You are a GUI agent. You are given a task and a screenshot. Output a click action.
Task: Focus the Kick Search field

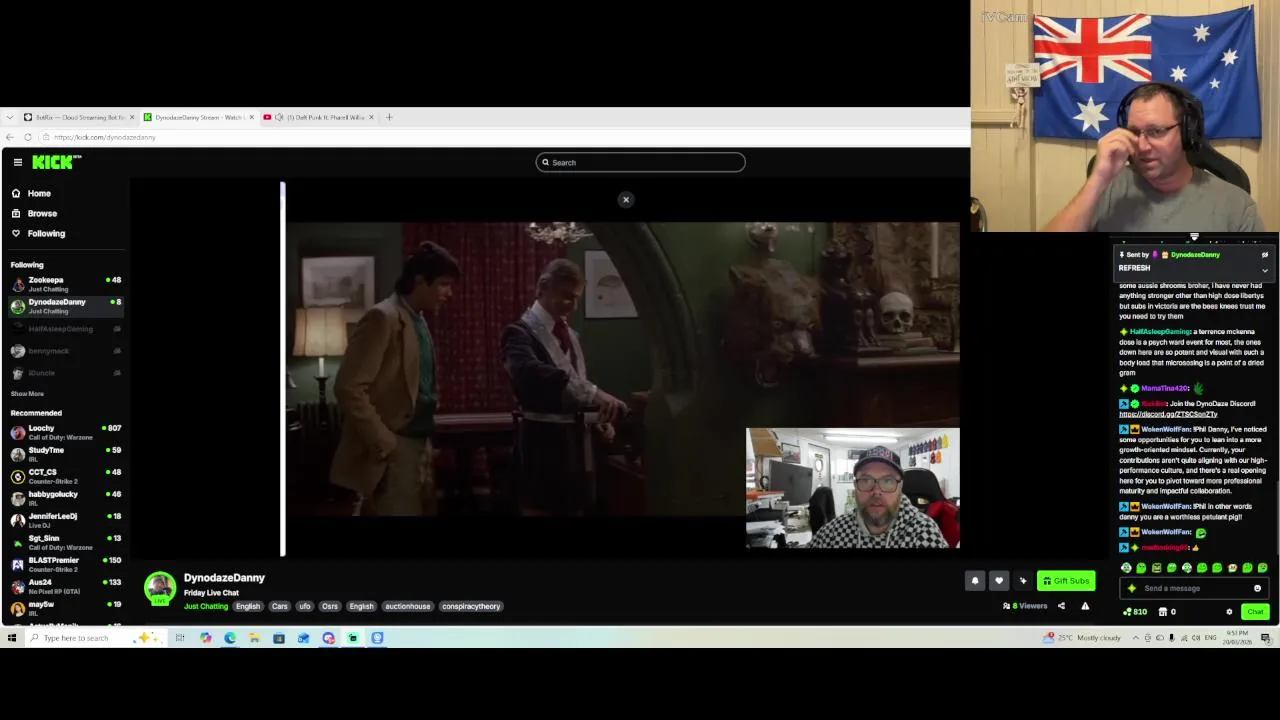(x=640, y=162)
